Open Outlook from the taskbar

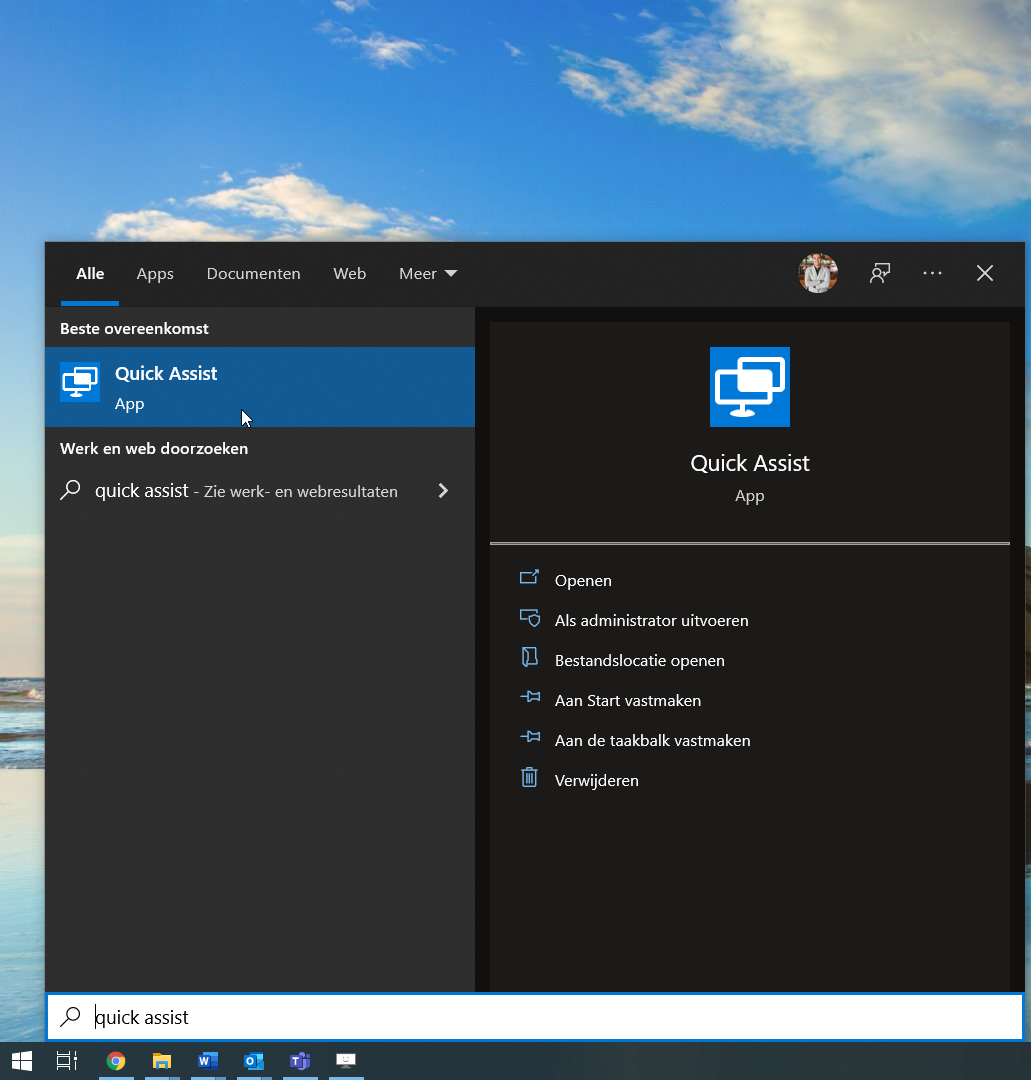pos(253,1061)
